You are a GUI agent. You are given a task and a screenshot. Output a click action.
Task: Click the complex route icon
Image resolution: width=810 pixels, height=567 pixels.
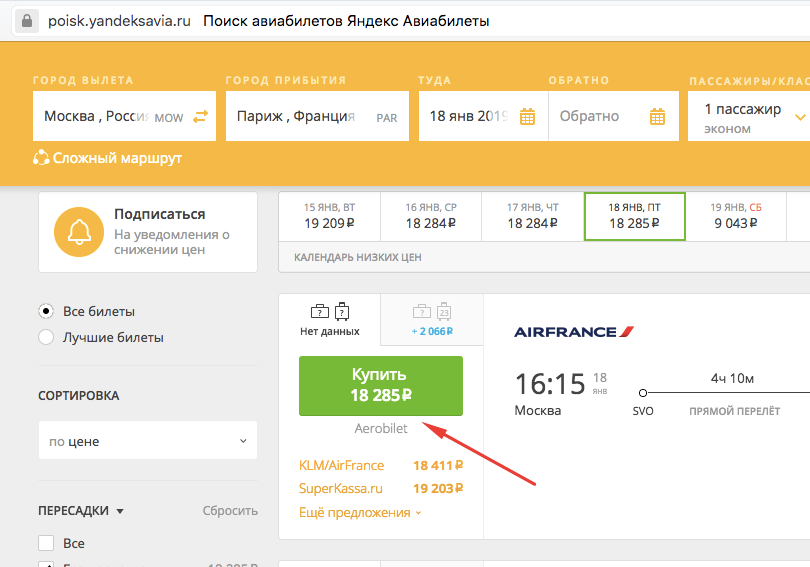click(41, 158)
